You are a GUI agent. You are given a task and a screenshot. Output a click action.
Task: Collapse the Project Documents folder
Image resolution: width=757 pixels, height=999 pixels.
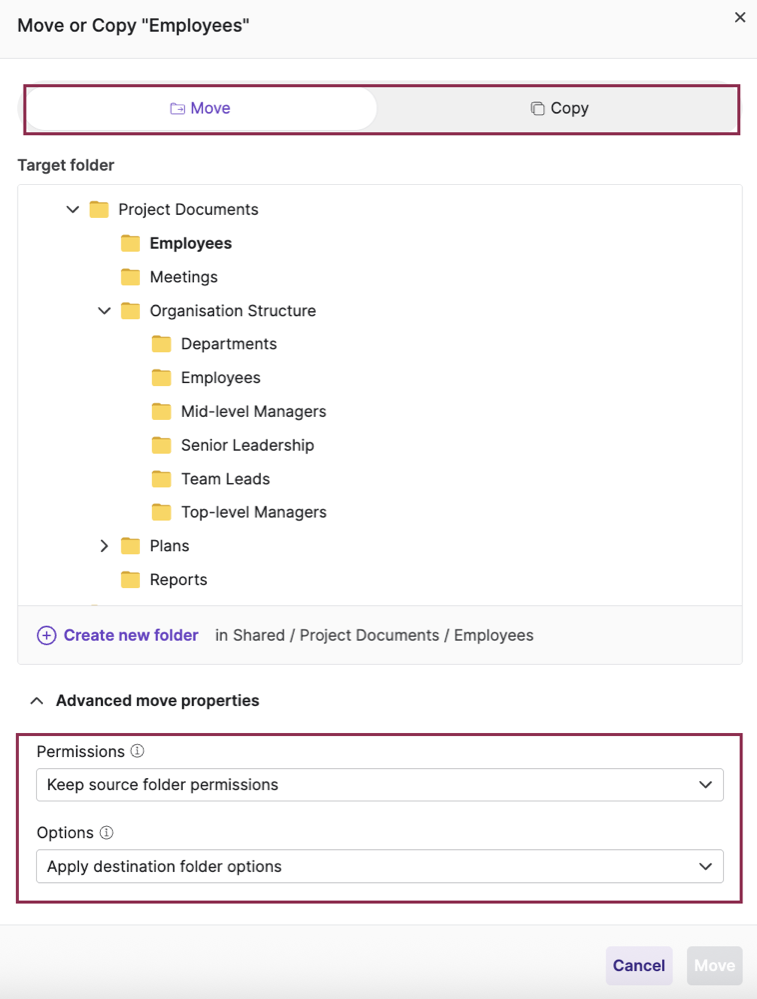tap(72, 210)
